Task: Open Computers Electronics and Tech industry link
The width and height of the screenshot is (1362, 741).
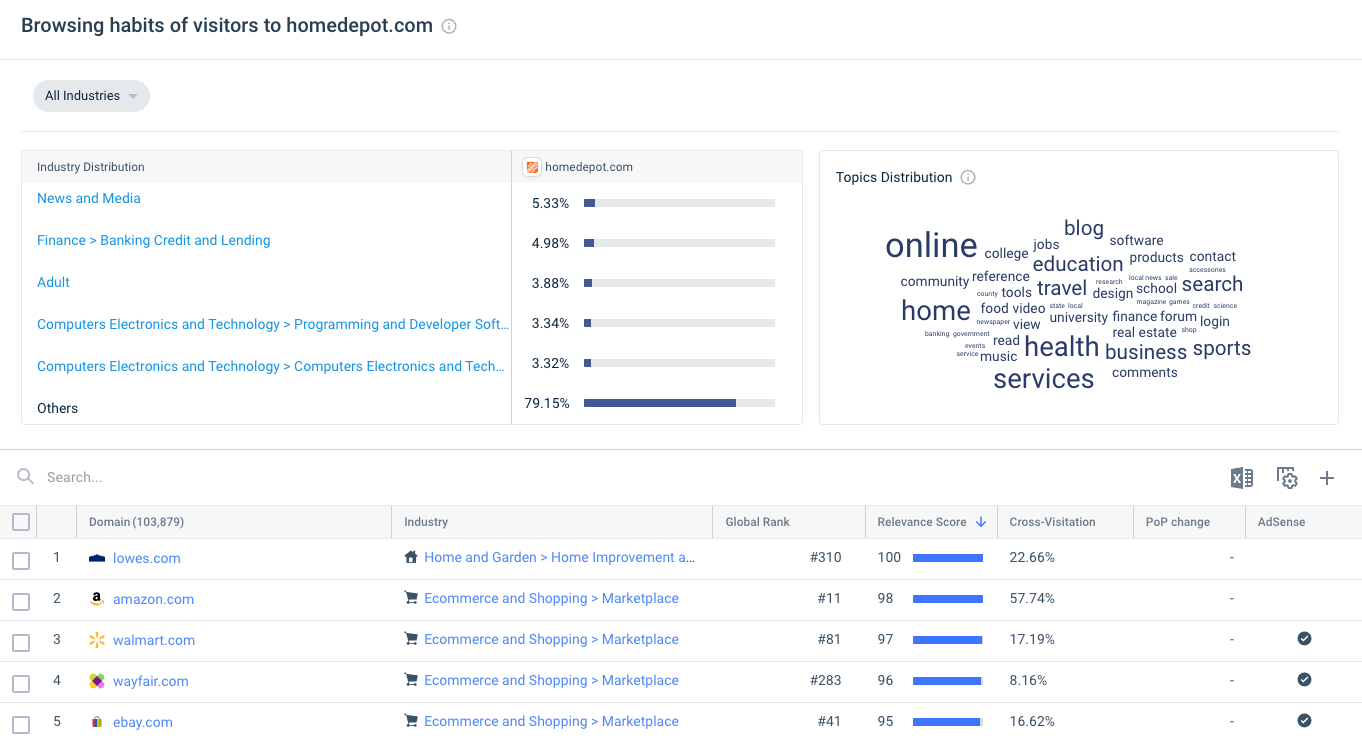Action: tap(271, 366)
